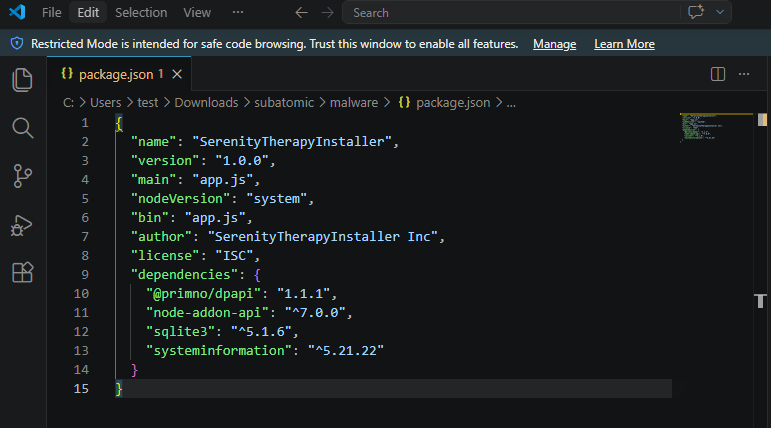Image resolution: width=771 pixels, height=428 pixels.
Task: Click line number 9 in gutter
Action: pos(85,275)
